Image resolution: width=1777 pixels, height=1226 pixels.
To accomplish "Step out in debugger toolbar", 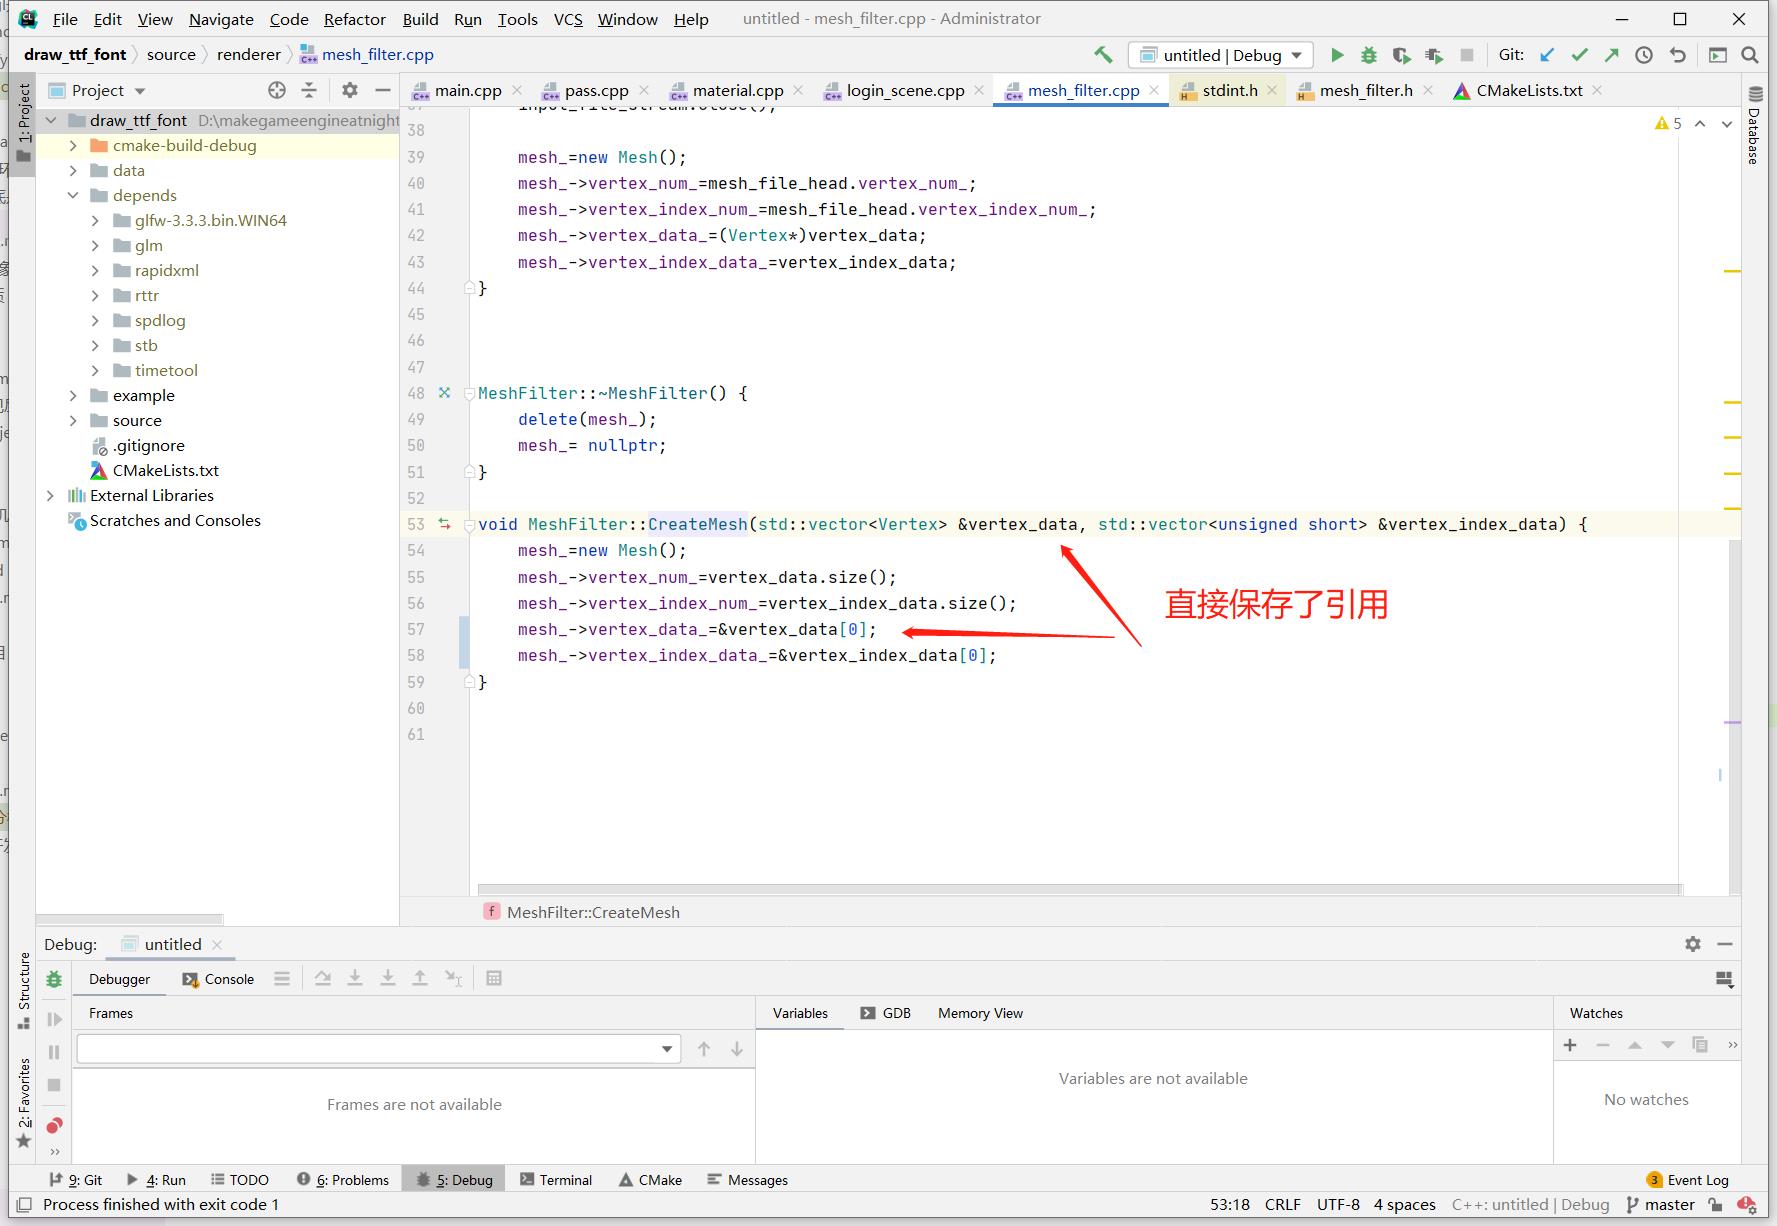I will pos(420,978).
